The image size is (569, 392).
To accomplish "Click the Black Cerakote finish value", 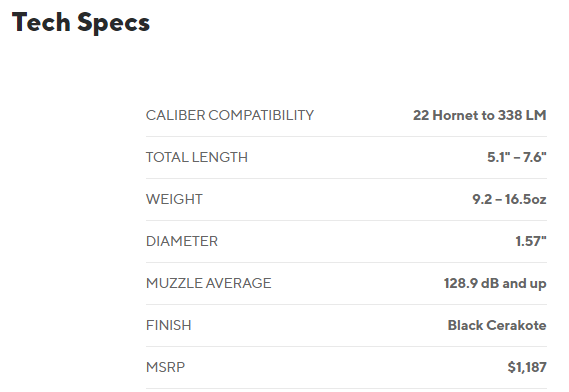I will pos(497,325).
